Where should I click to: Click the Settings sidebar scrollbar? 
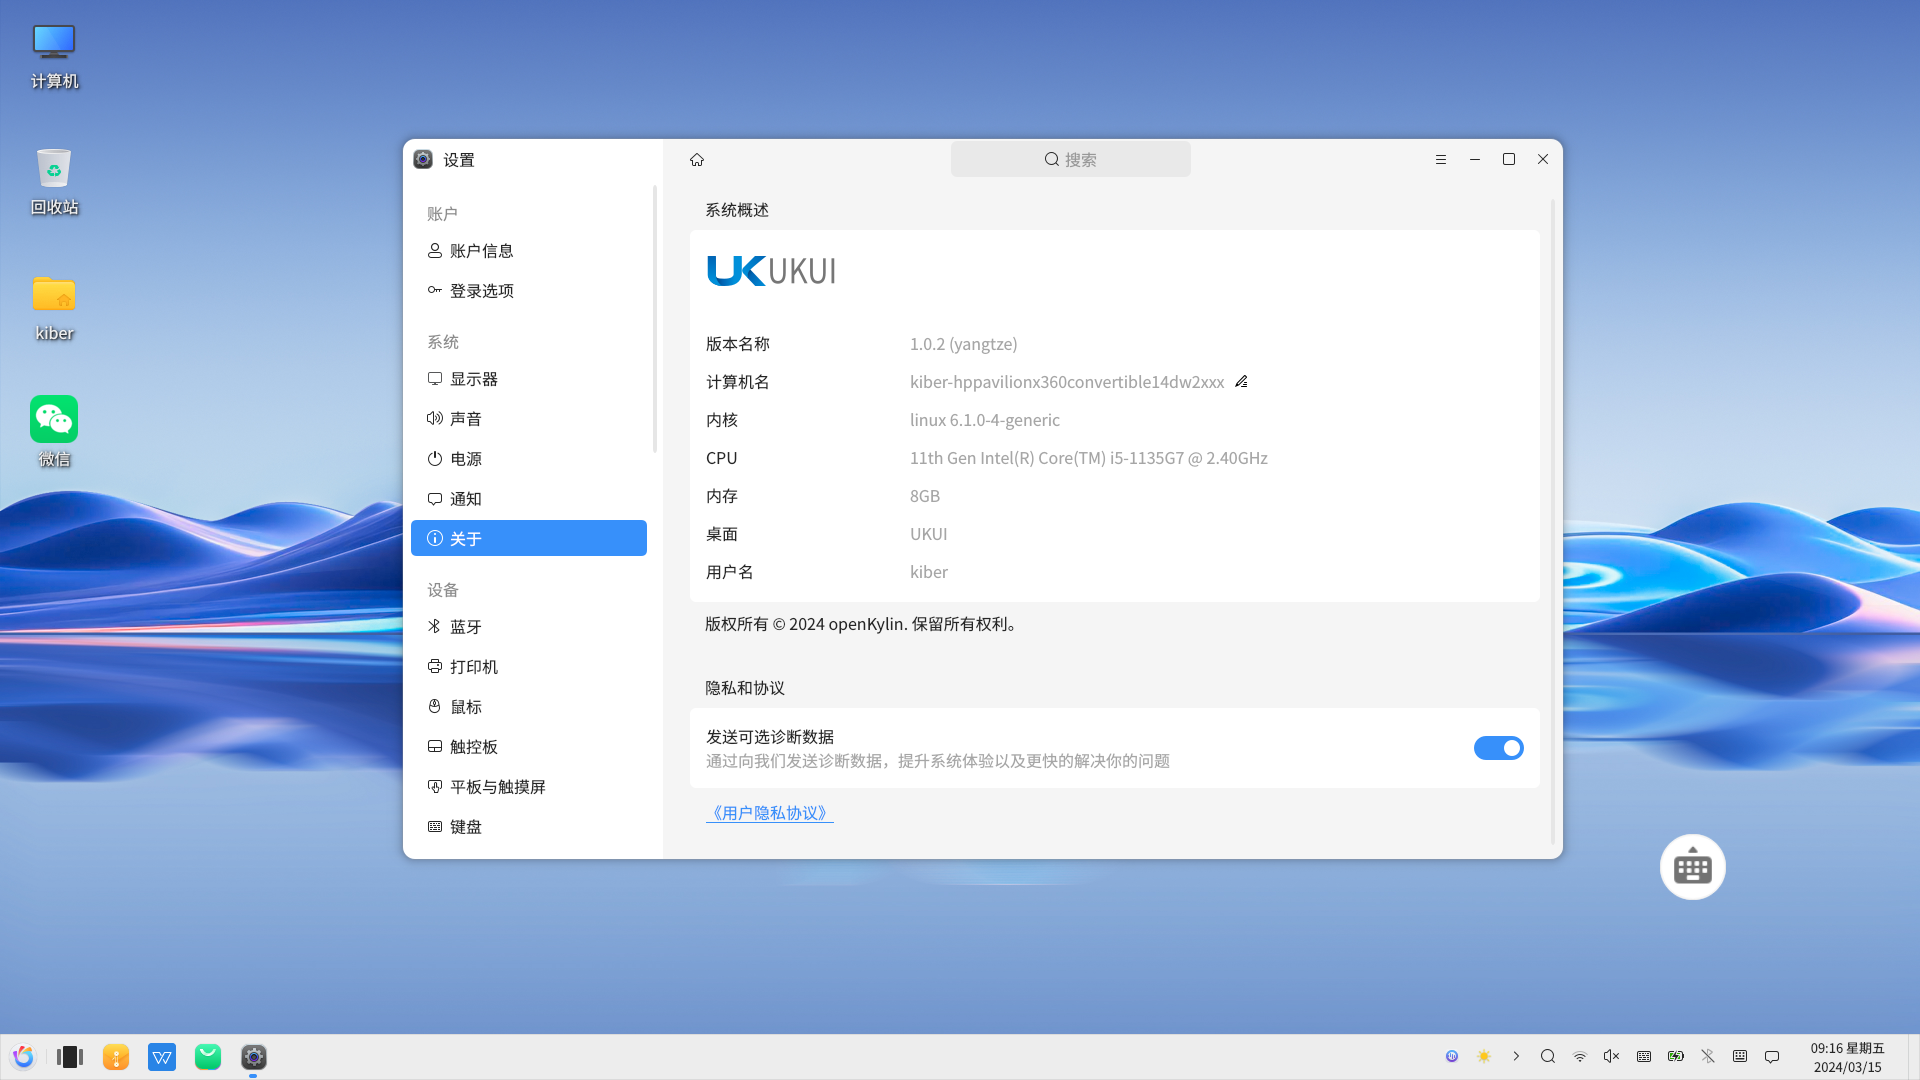tap(655, 319)
